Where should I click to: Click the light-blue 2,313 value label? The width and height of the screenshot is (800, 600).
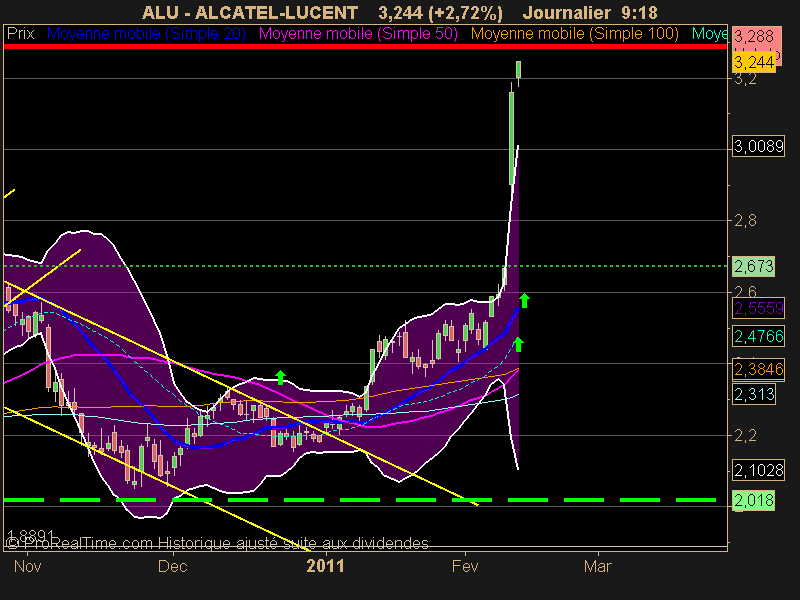(754, 394)
